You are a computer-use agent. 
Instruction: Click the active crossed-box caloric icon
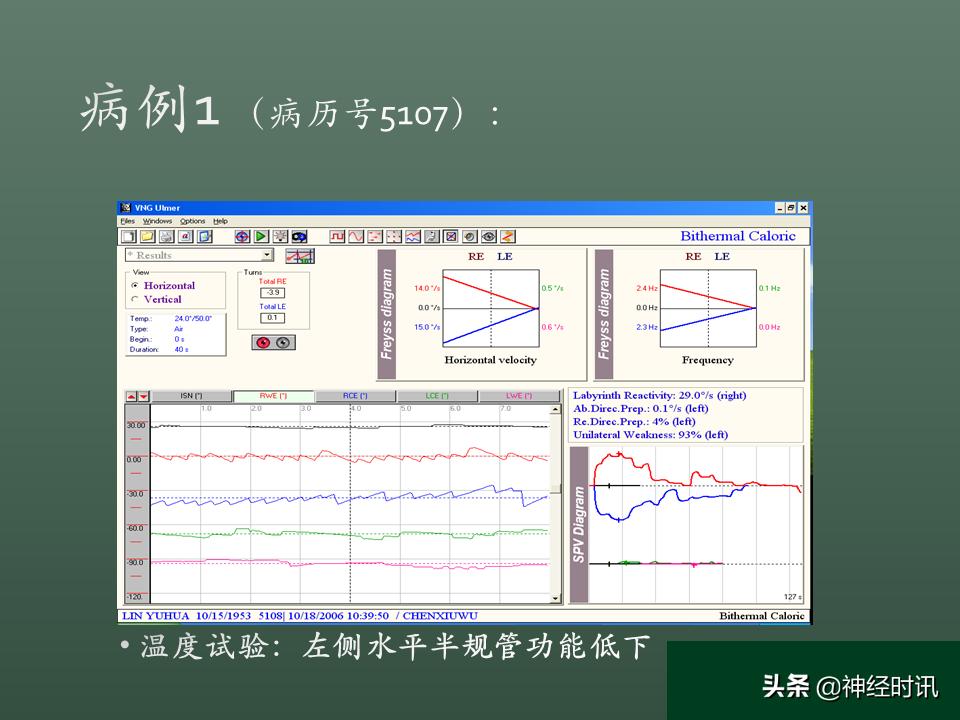[451, 236]
